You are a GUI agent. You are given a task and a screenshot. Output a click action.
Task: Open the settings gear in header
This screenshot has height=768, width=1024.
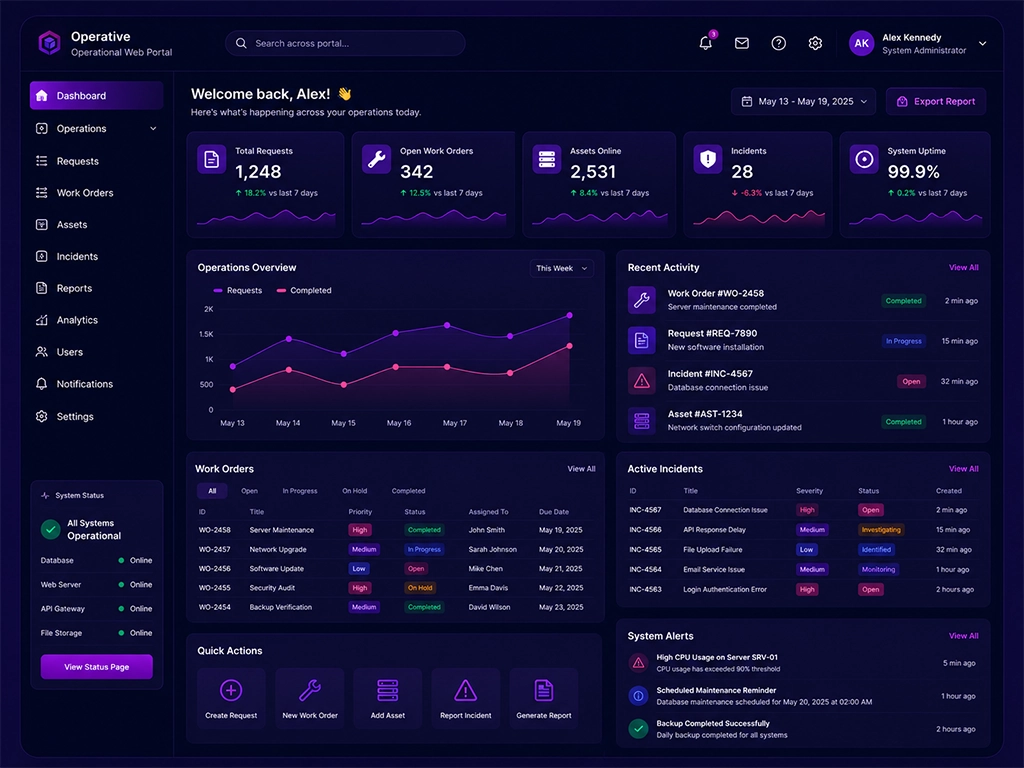pyautogui.click(x=815, y=43)
